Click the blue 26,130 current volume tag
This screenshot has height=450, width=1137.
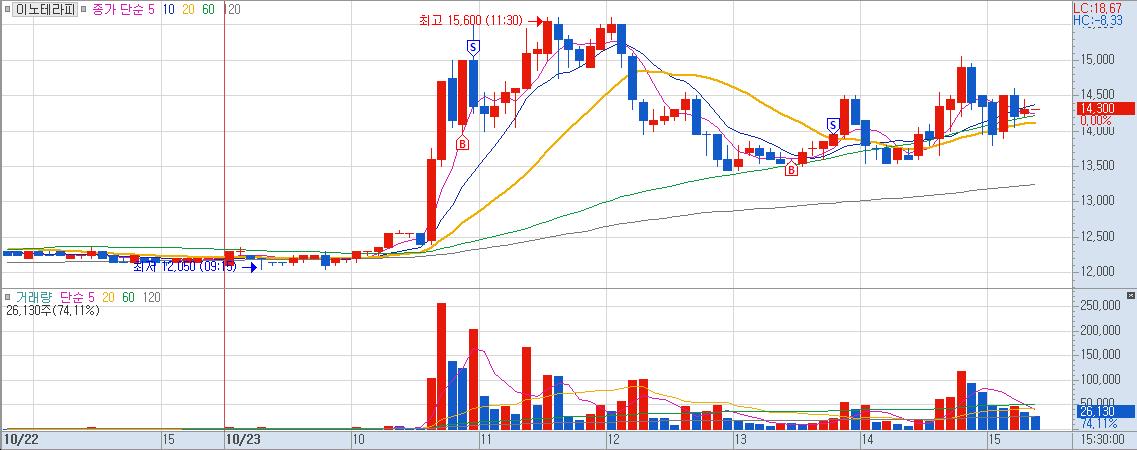coord(1104,412)
